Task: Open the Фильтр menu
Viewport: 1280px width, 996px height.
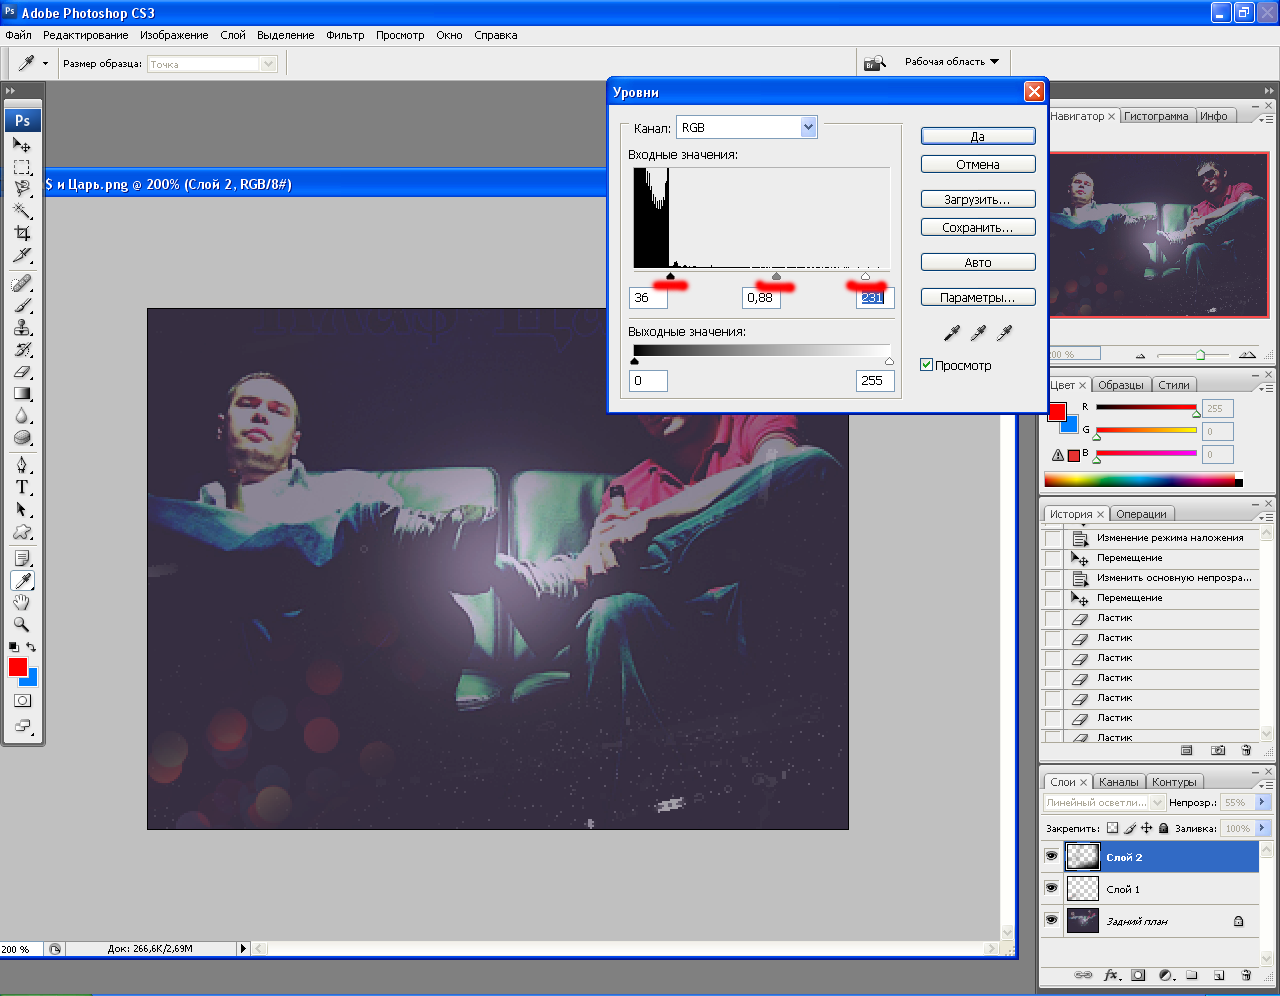Action: (345, 35)
